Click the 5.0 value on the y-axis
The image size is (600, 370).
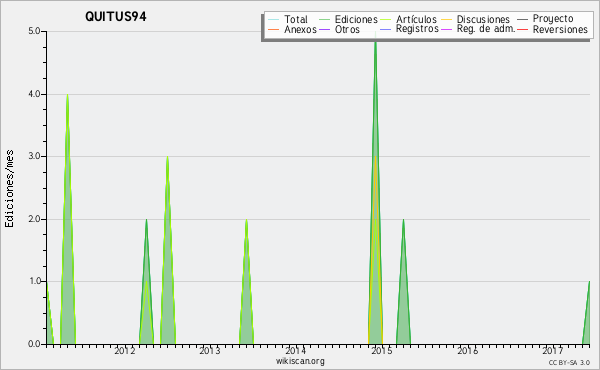tap(34, 31)
